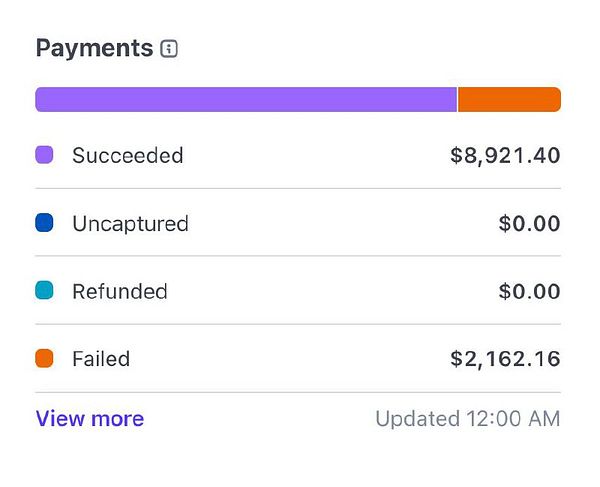Click the divider line above View more
Image resolution: width=600 pixels, height=487 pixels.
point(298,392)
